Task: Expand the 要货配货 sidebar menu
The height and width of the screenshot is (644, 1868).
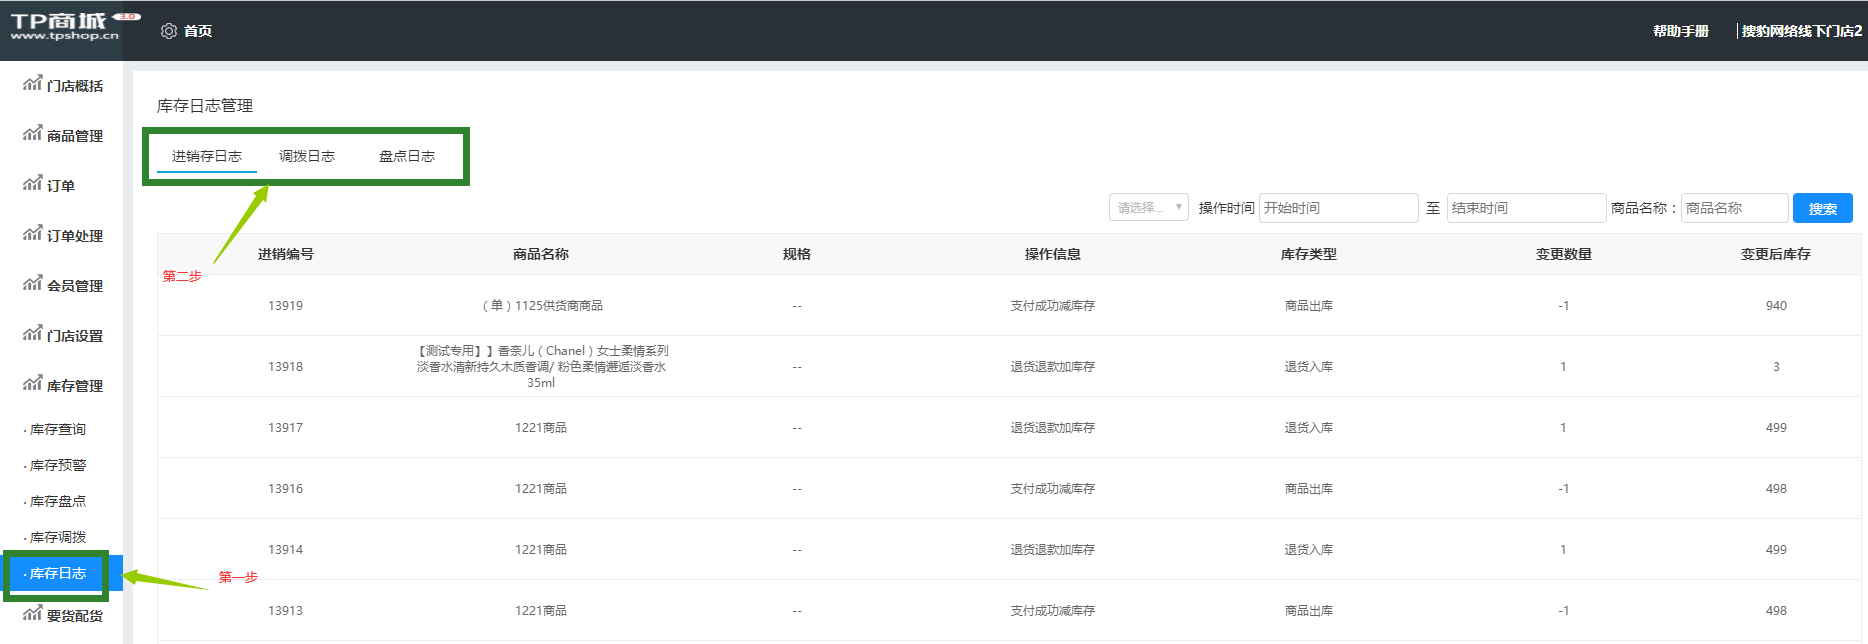Action: click(x=74, y=616)
